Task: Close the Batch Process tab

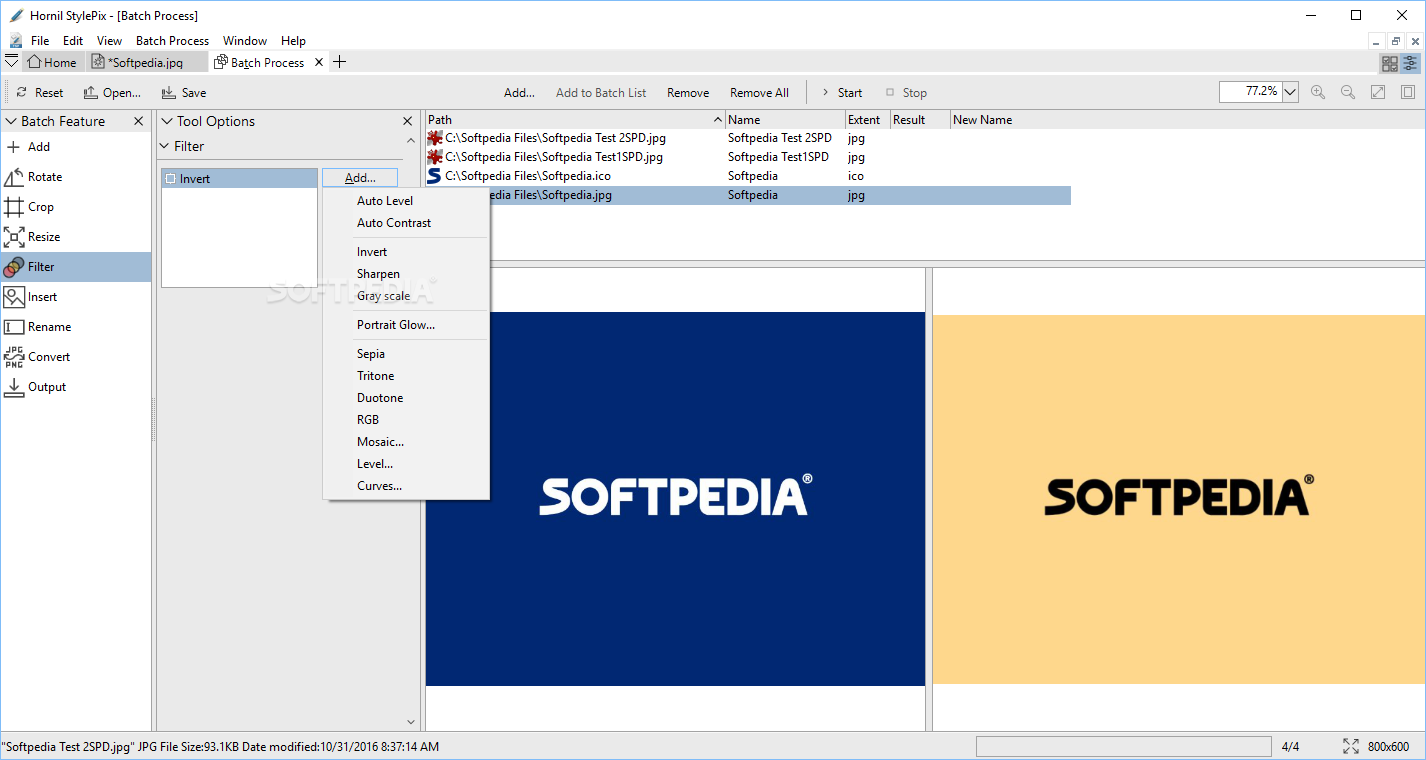Action: (x=320, y=62)
